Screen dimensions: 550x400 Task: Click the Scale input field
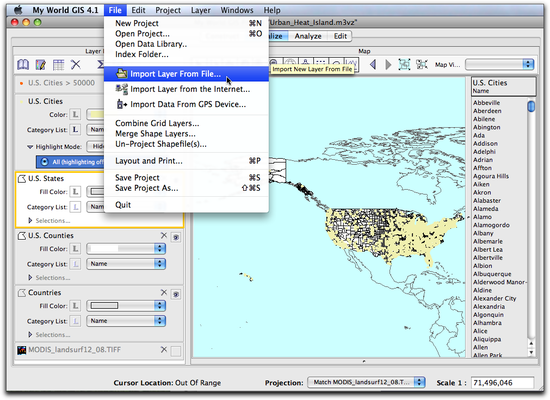click(502, 382)
